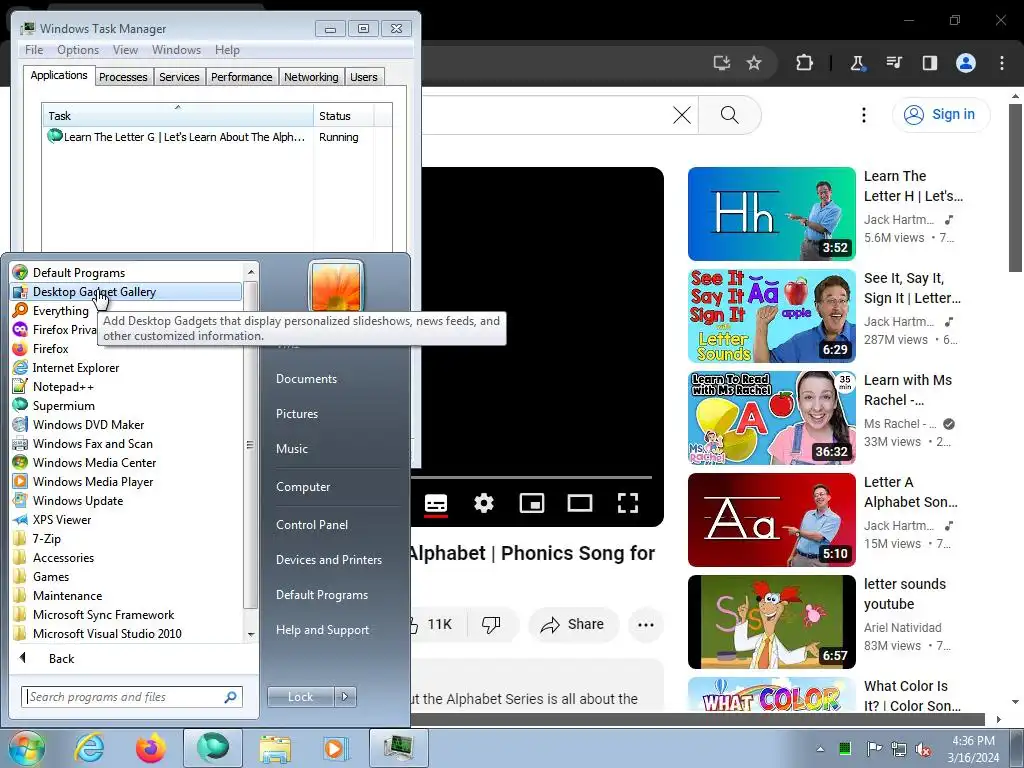Open the Pictures library from the Start menu
The height and width of the screenshot is (768, 1024).
297,414
